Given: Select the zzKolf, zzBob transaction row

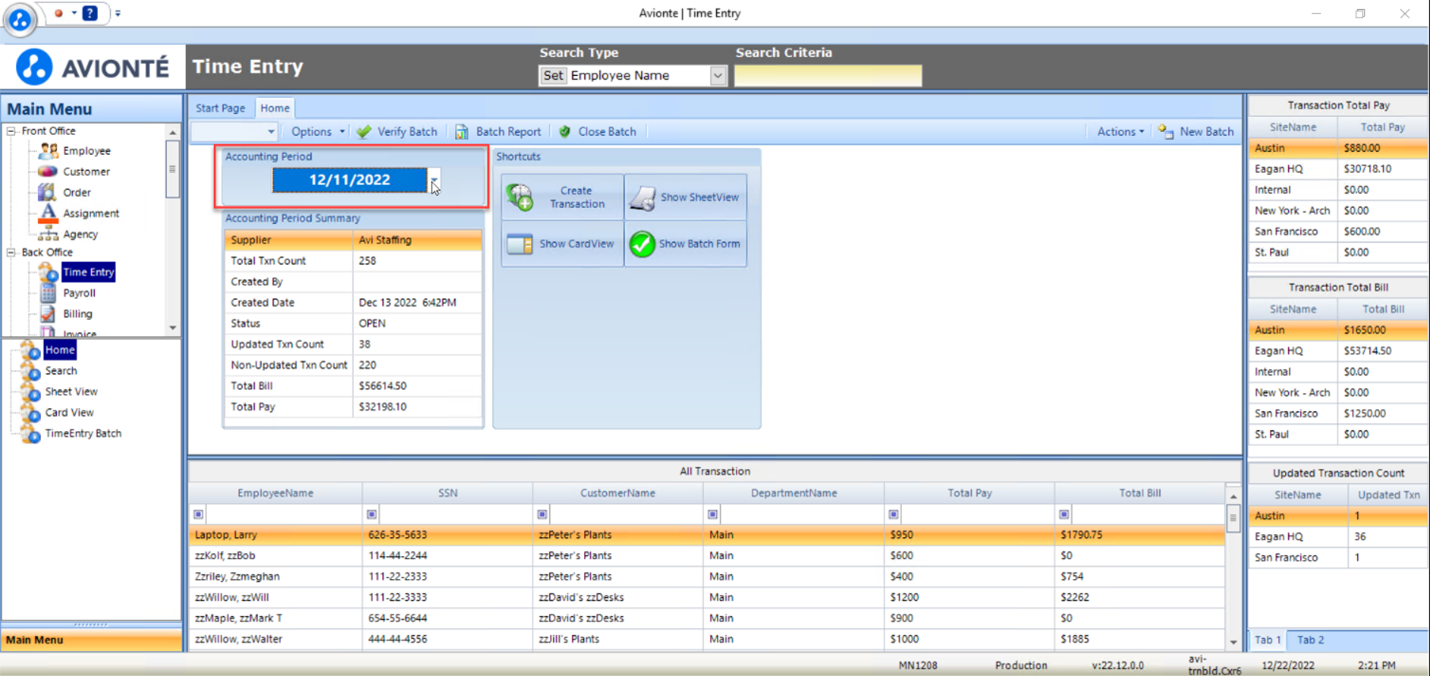Looking at the screenshot, I should tap(706, 556).
